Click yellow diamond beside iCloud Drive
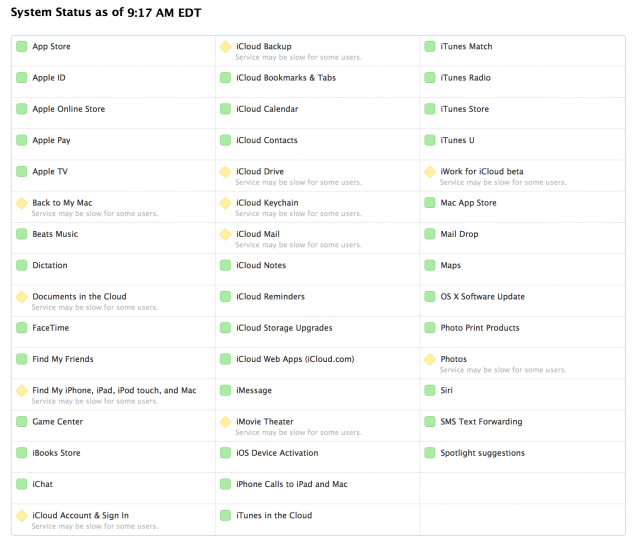This screenshot has height=558, width=640. (x=225, y=171)
